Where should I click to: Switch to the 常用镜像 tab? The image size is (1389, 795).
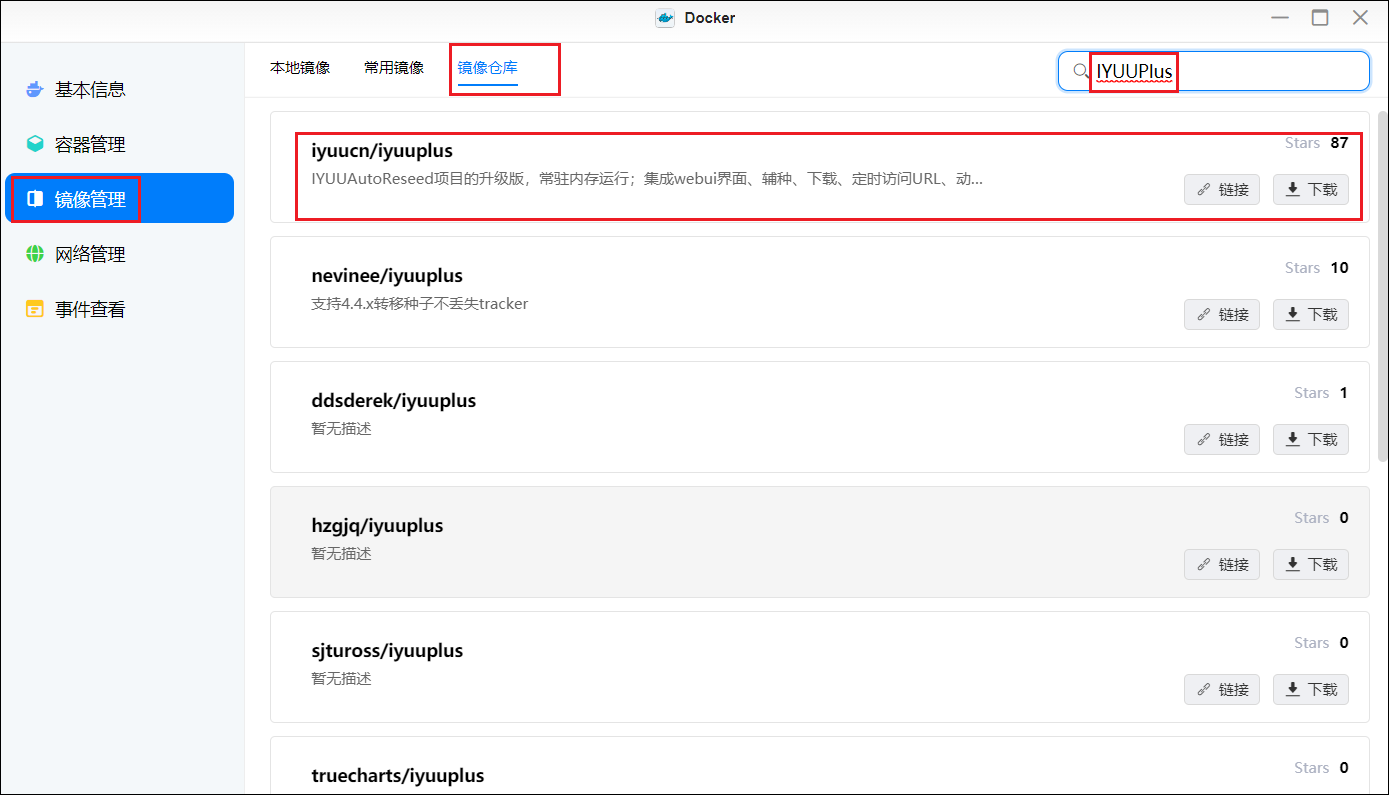click(x=394, y=68)
